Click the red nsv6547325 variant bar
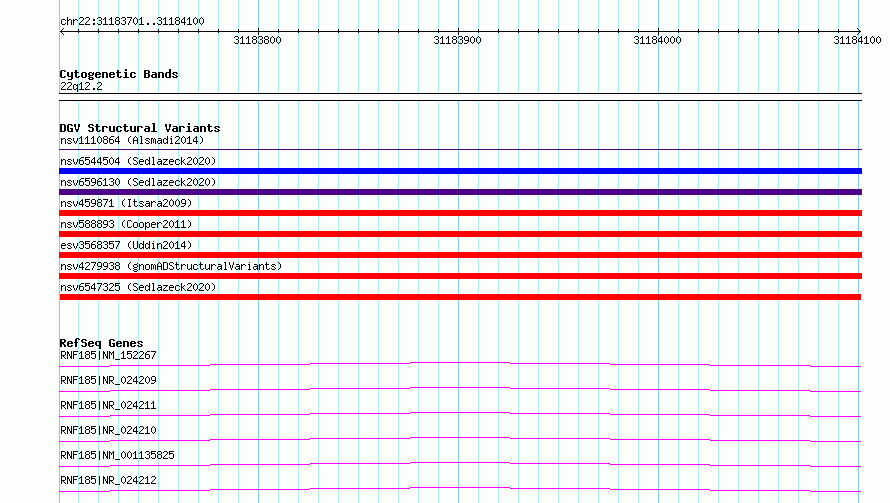The width and height of the screenshot is (890, 503). pos(460,297)
